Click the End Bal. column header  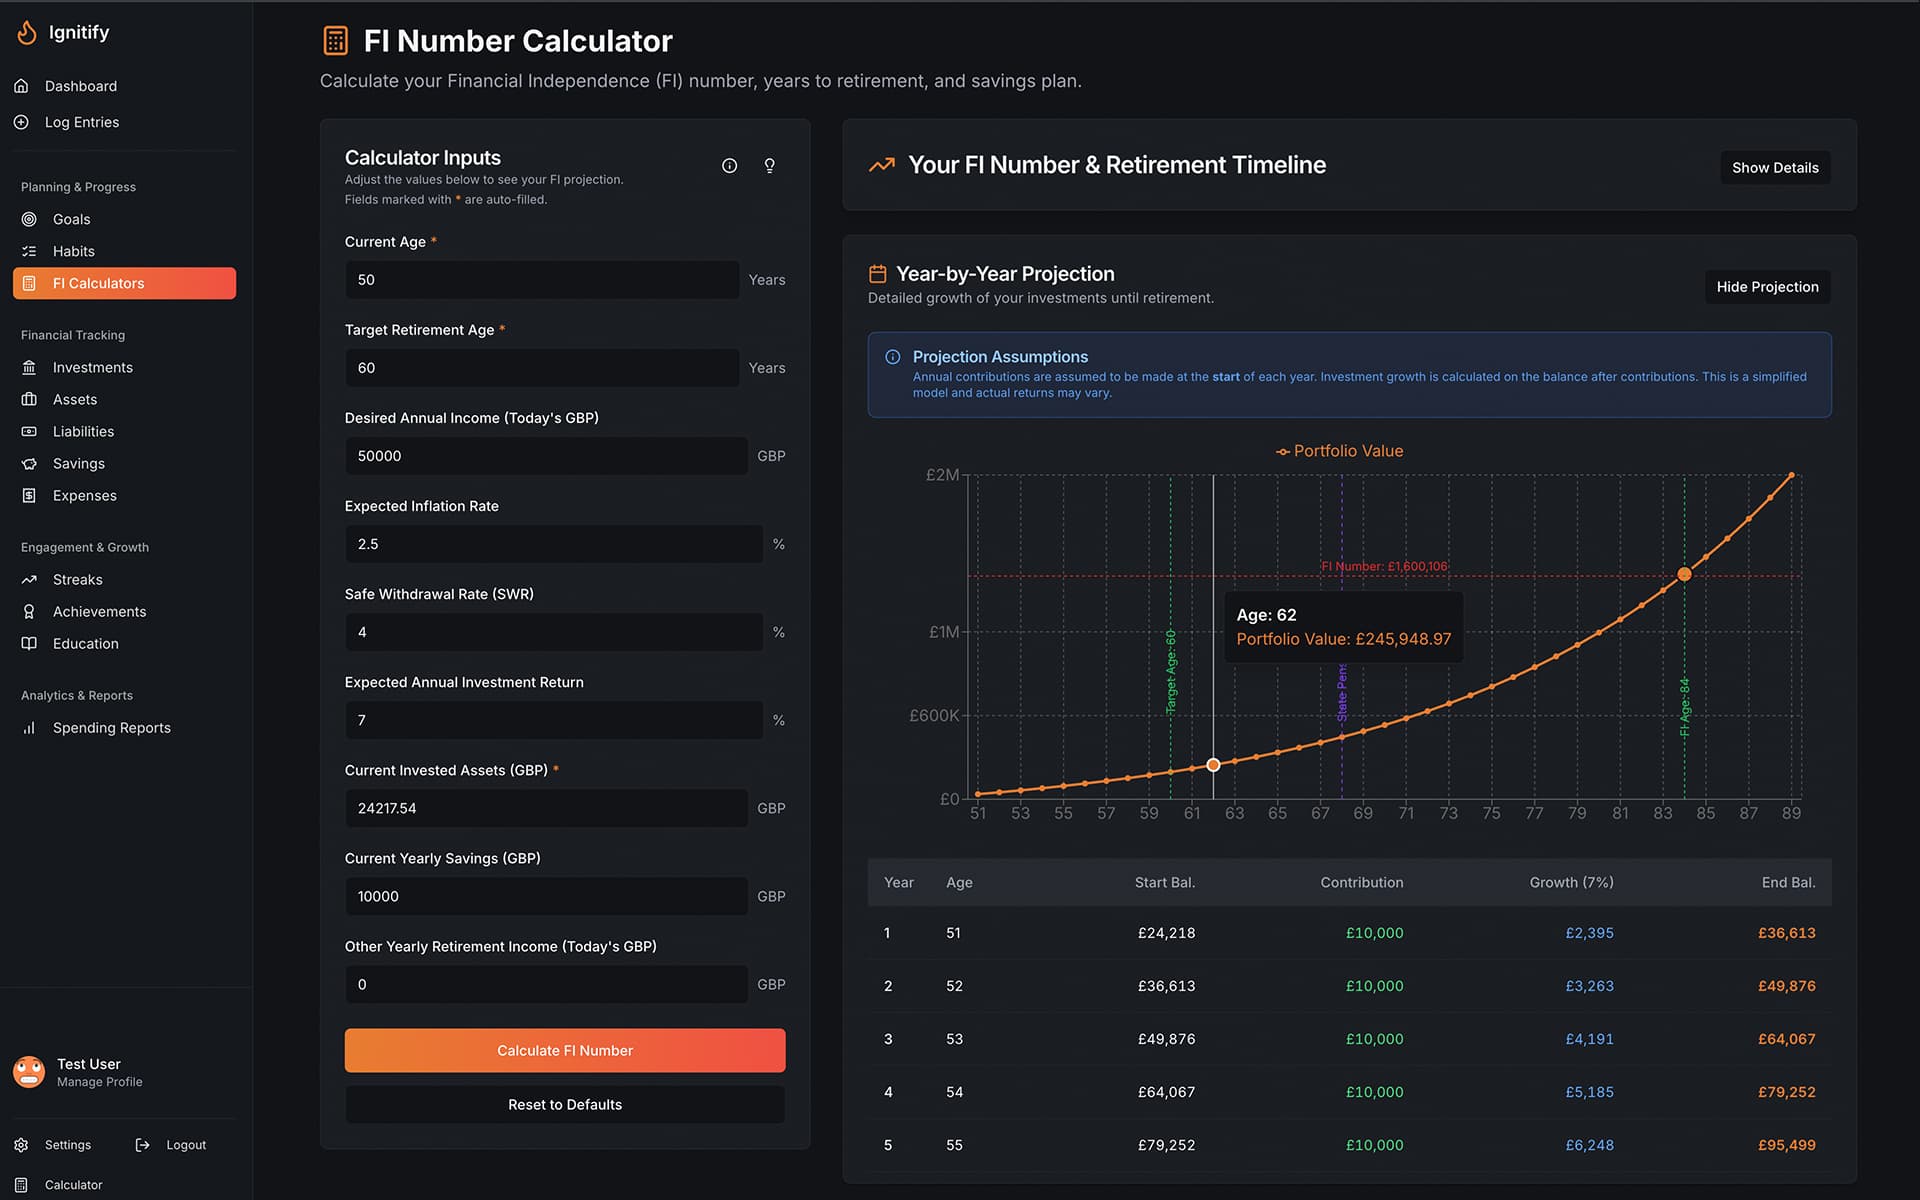1788,882
